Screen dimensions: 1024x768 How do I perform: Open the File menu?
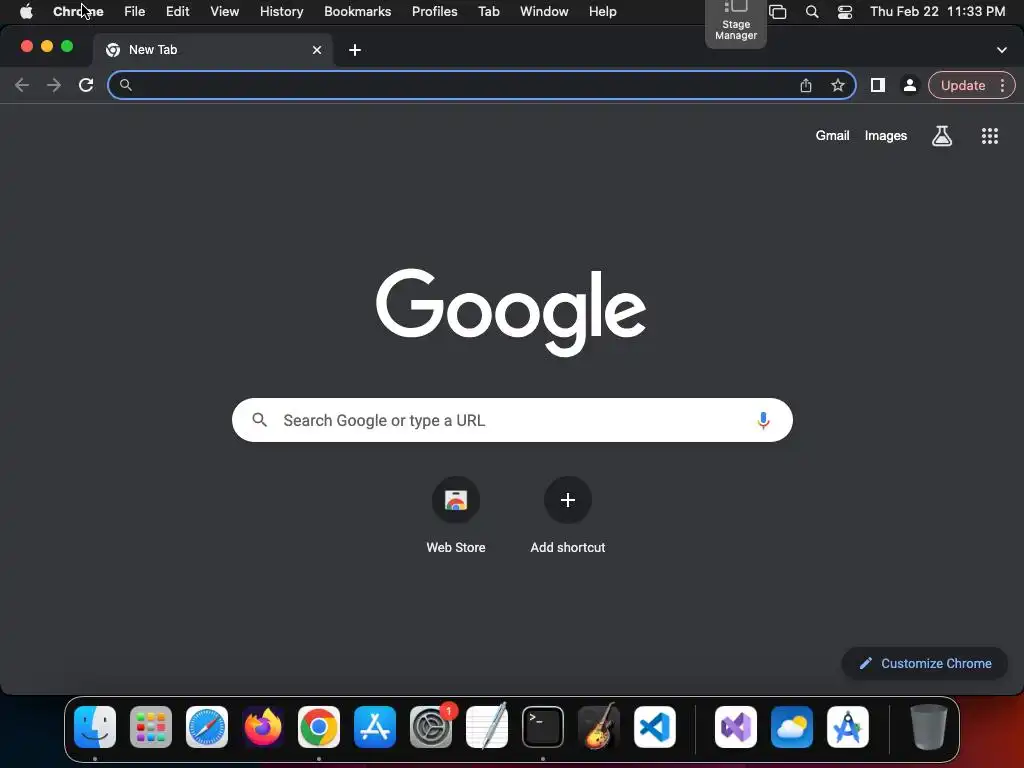point(135,12)
